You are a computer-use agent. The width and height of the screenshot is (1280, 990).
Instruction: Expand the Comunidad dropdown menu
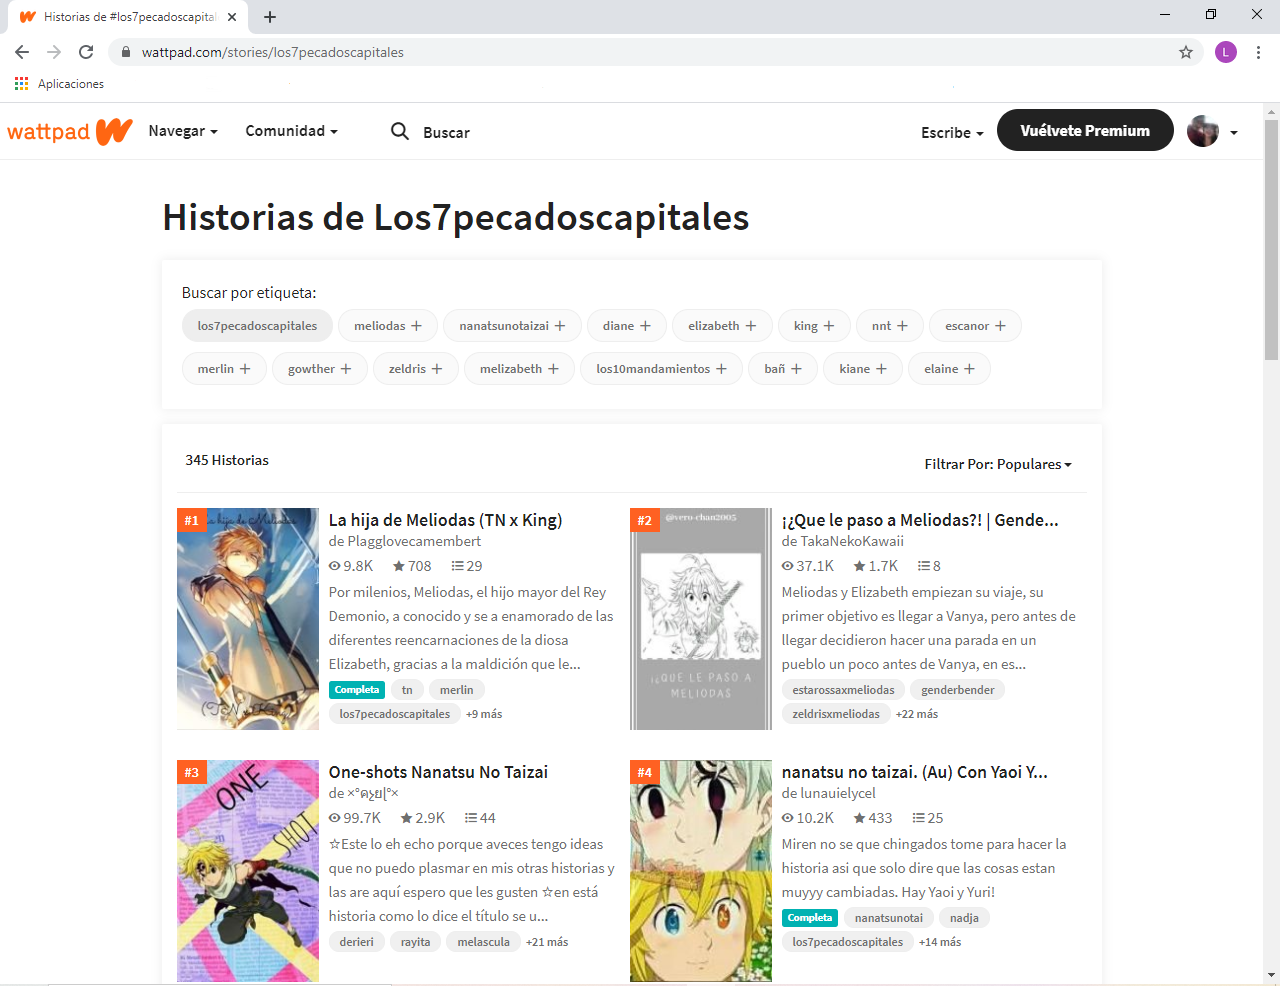tap(292, 131)
